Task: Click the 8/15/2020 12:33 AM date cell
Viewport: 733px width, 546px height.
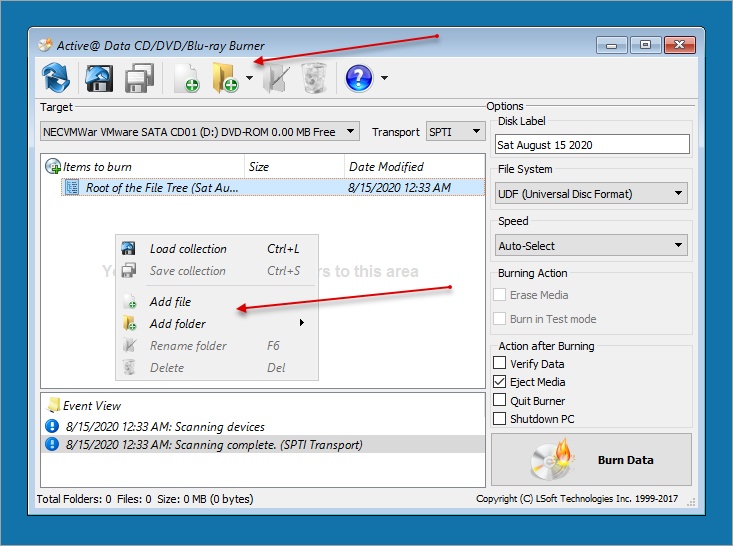Action: click(399, 187)
